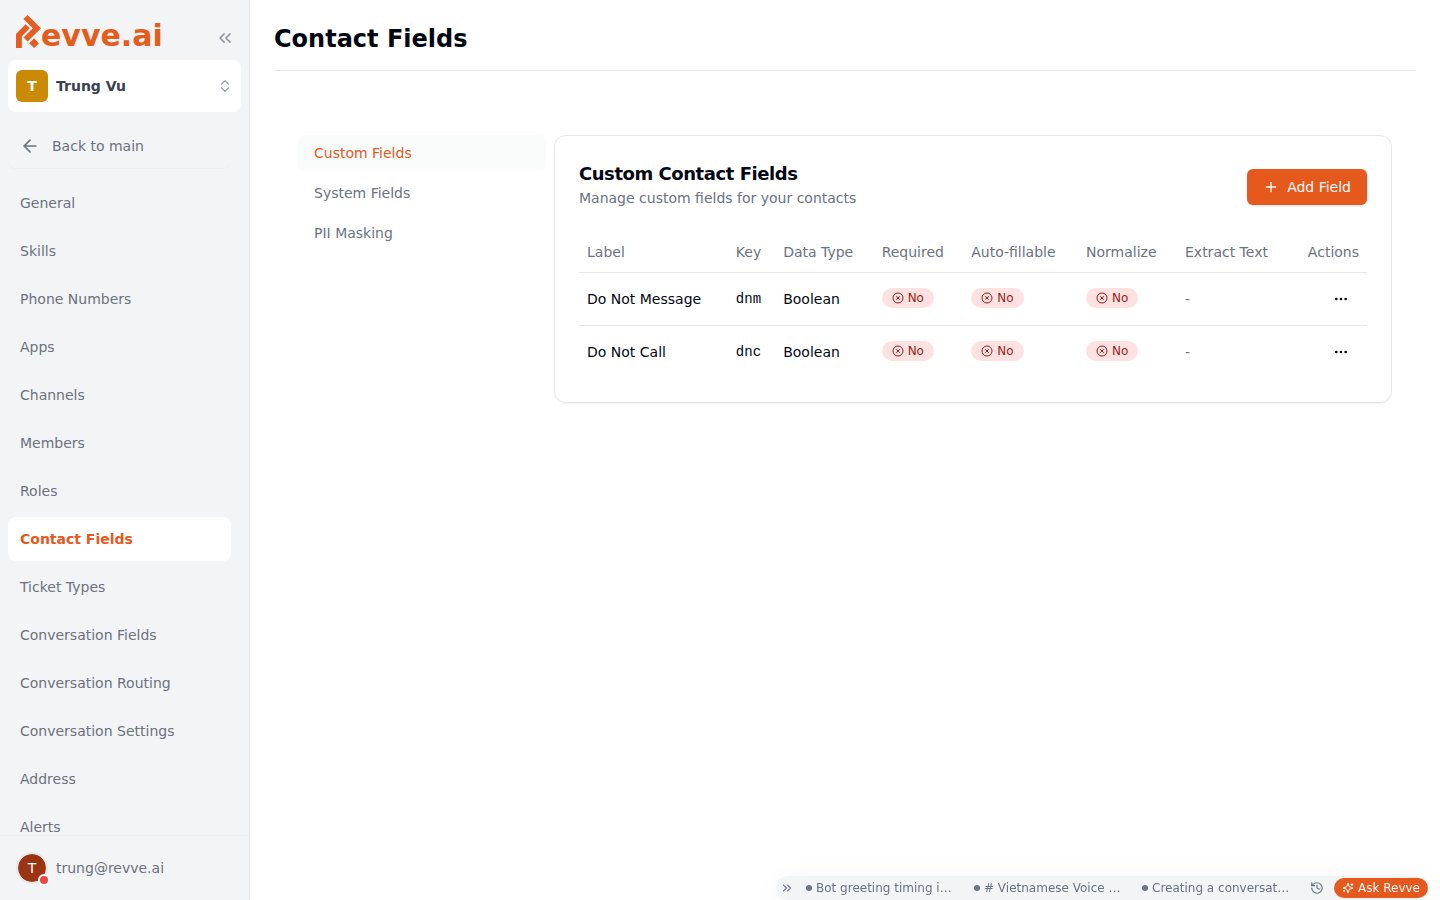Click the Ask Revve button
This screenshot has width=1440, height=900.
[1381, 888]
